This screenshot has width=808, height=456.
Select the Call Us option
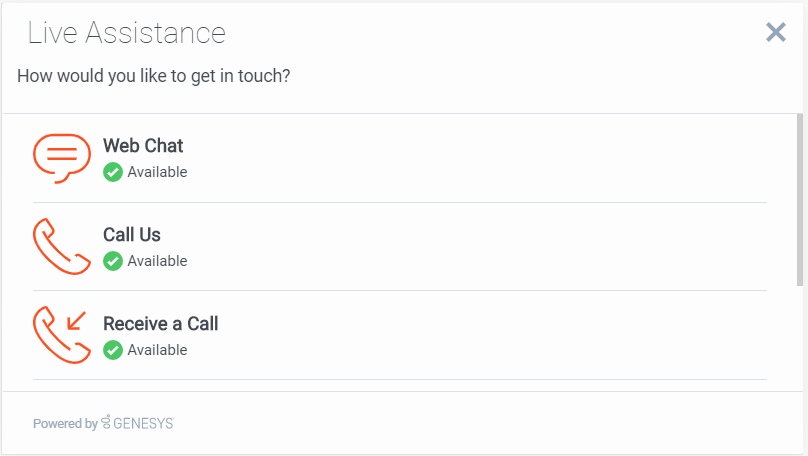click(x=132, y=235)
